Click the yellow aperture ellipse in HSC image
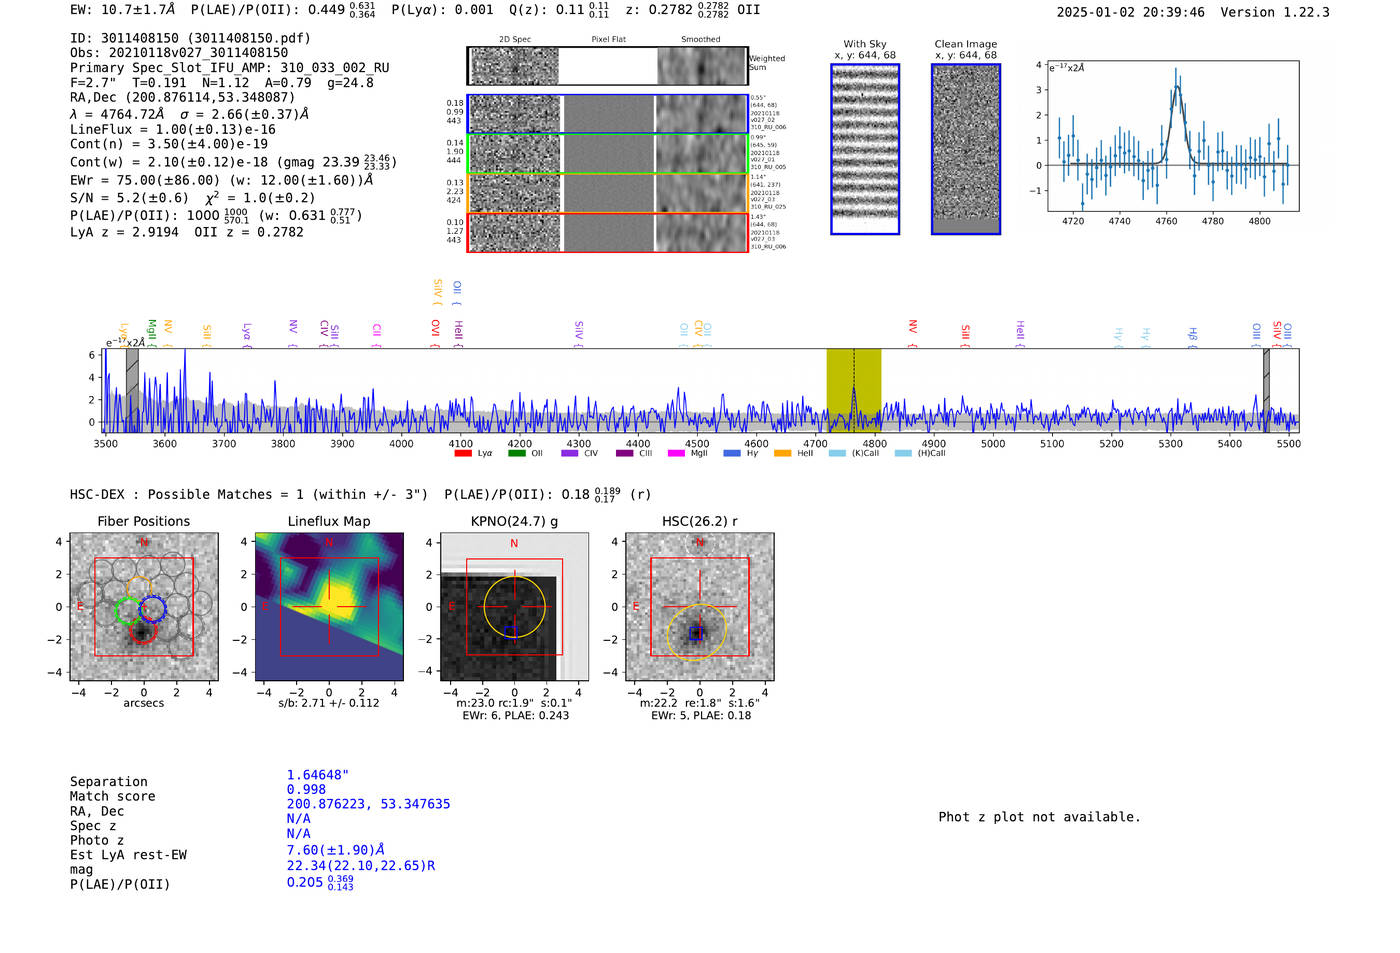Image resolution: width=1400 pixels, height=953 pixels. click(697, 632)
